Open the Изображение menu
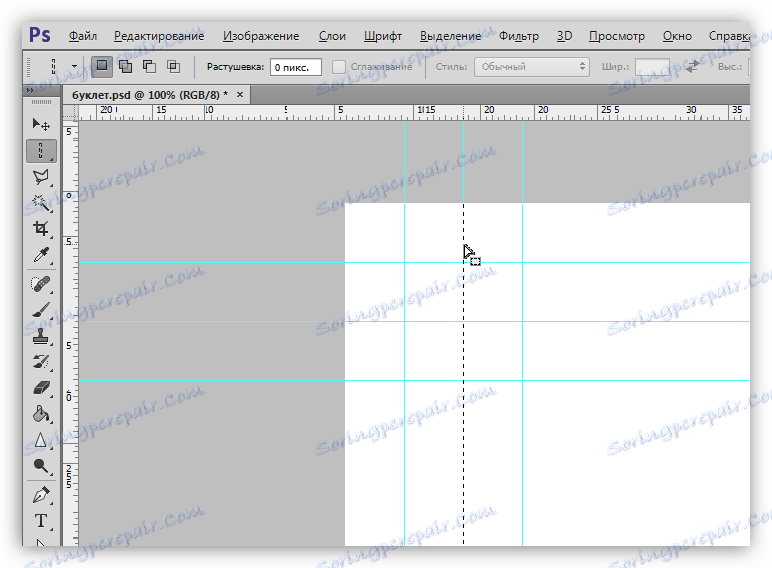This screenshot has width=772, height=568. click(261, 36)
